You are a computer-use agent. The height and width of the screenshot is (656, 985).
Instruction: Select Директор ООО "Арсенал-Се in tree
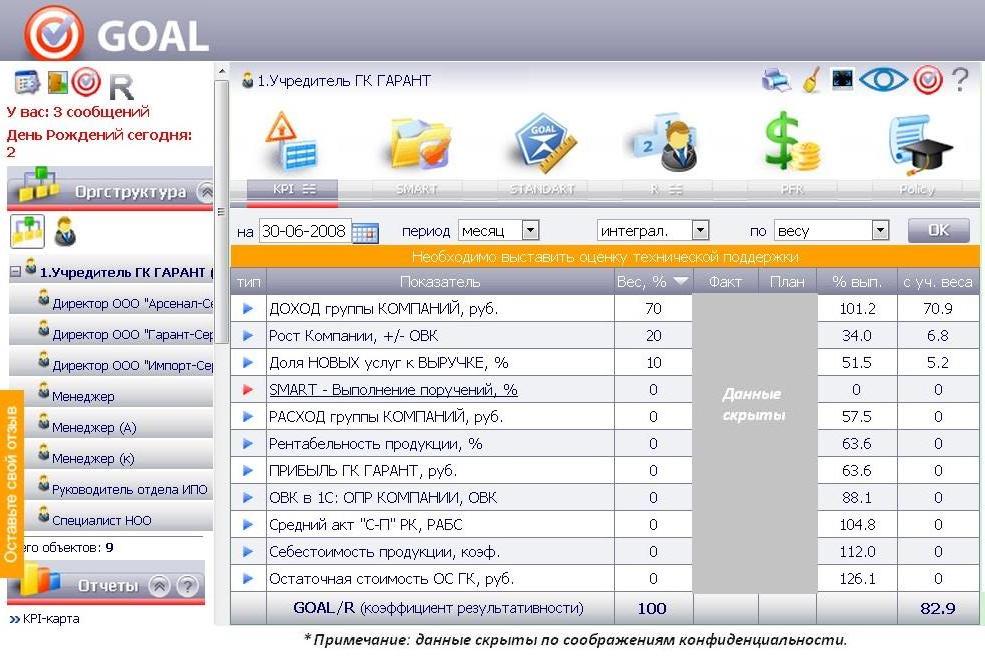(x=111, y=302)
